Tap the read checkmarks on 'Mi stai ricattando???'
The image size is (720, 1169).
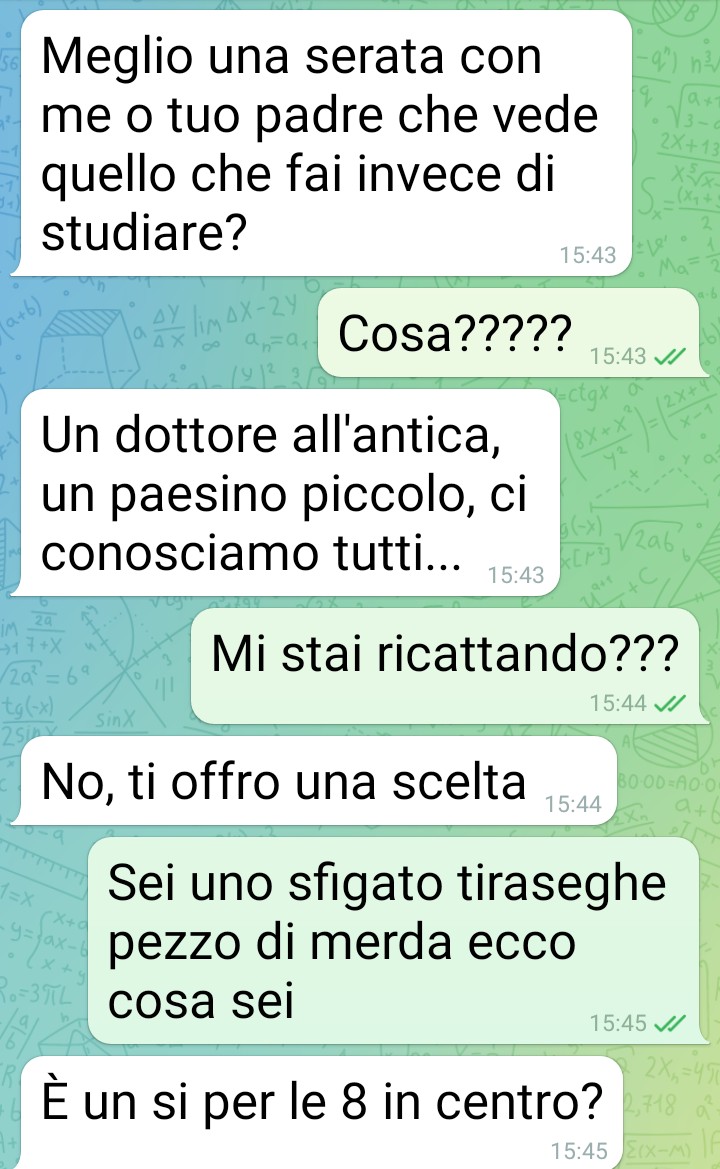[x=669, y=703]
